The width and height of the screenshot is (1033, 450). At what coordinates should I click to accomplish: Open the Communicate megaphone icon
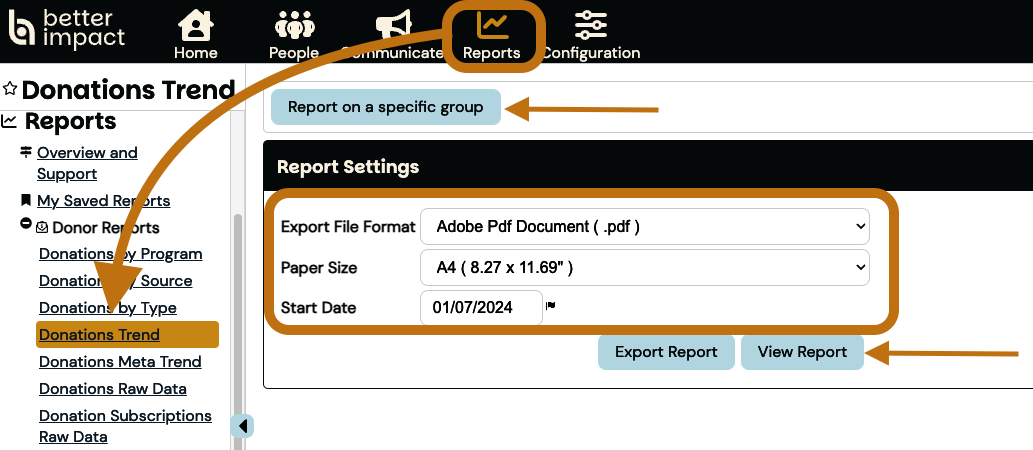coord(393,24)
